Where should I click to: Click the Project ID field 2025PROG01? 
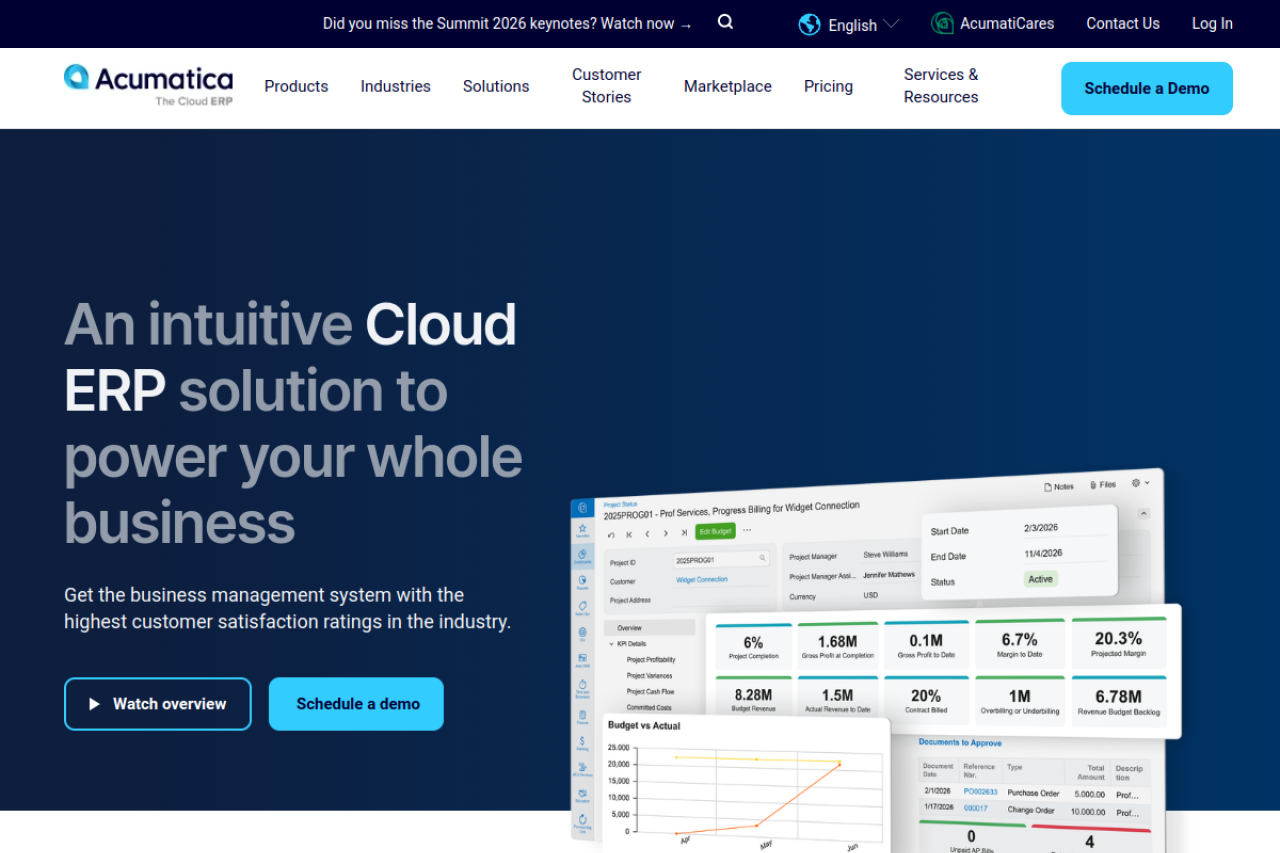click(x=721, y=559)
